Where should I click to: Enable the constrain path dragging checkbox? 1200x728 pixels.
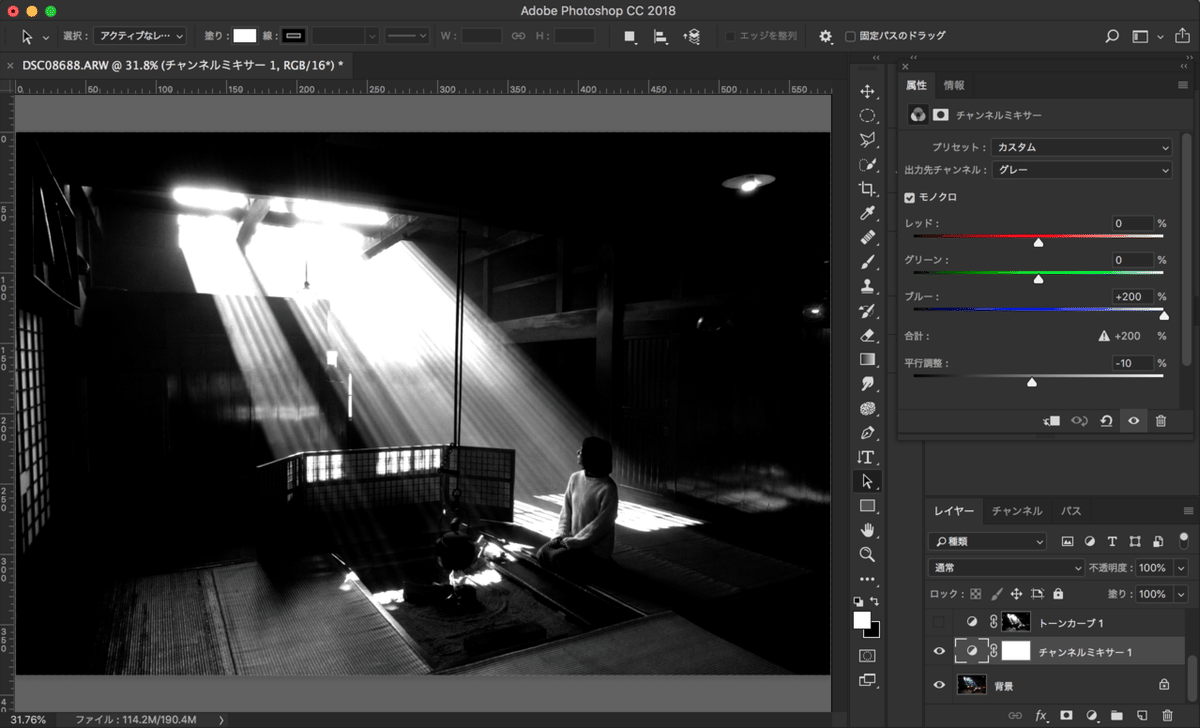click(850, 36)
